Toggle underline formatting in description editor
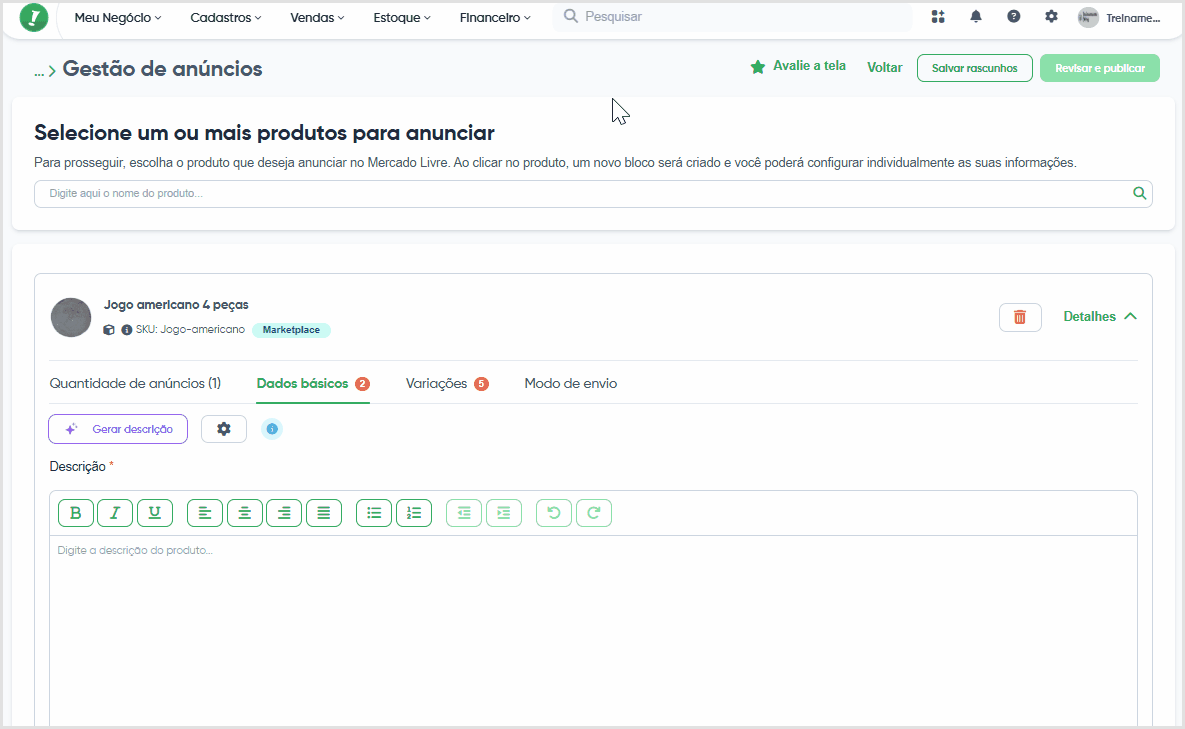 [x=155, y=513]
